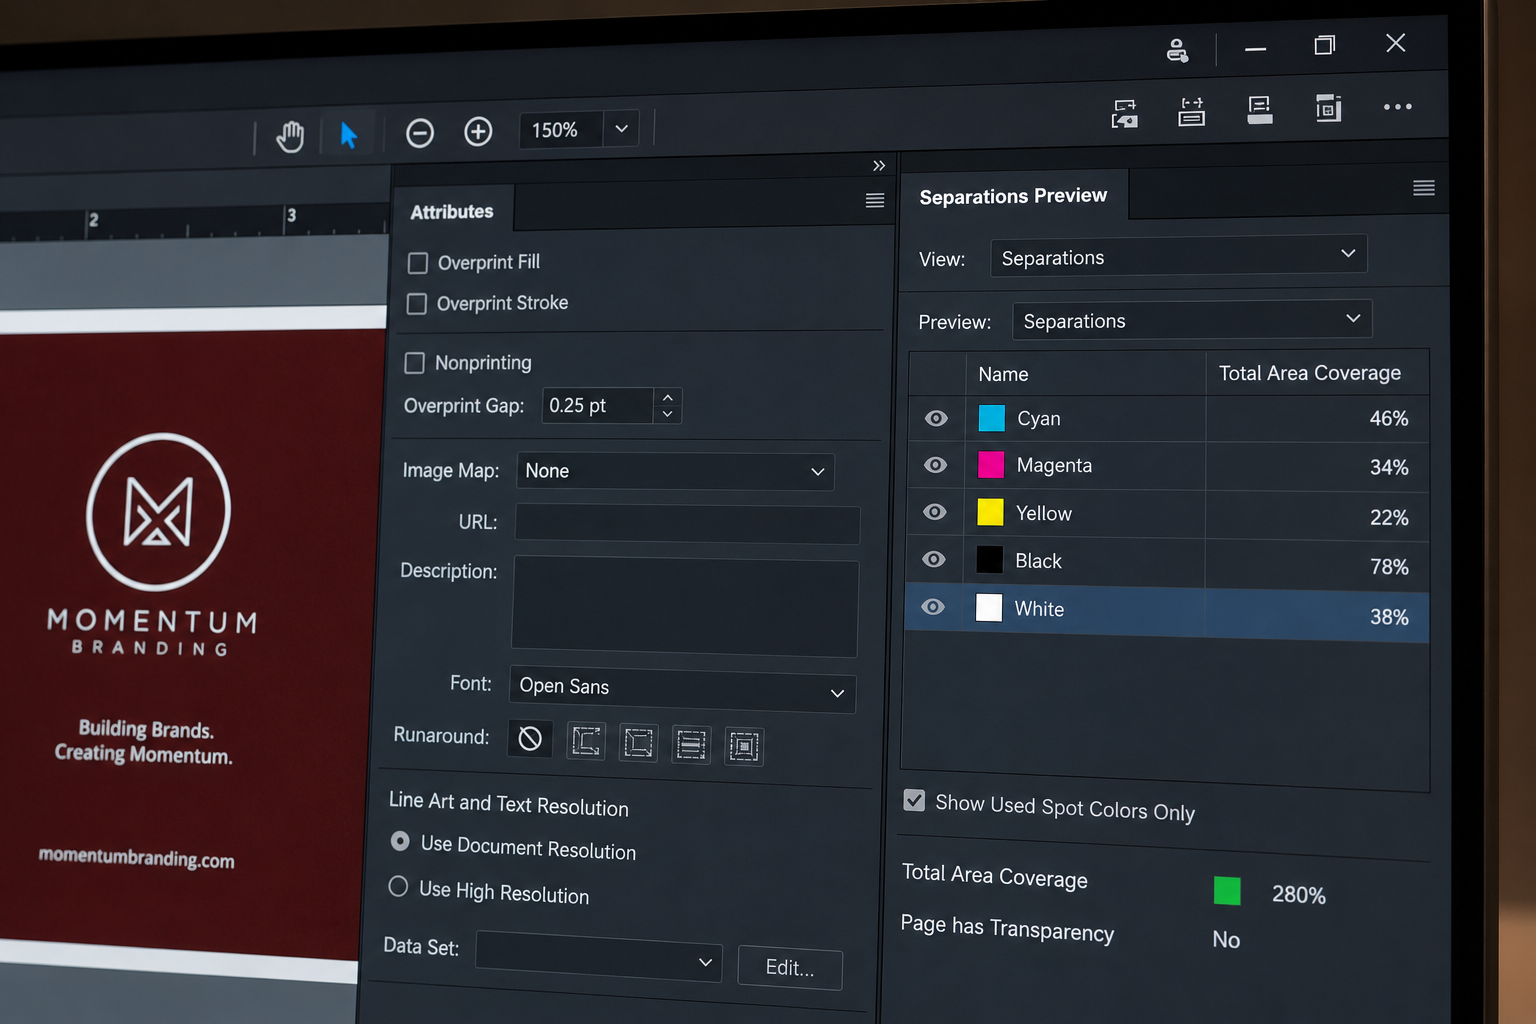Tick the Nonprinting checkbox
Screen dimensions: 1536x1024
[414, 363]
